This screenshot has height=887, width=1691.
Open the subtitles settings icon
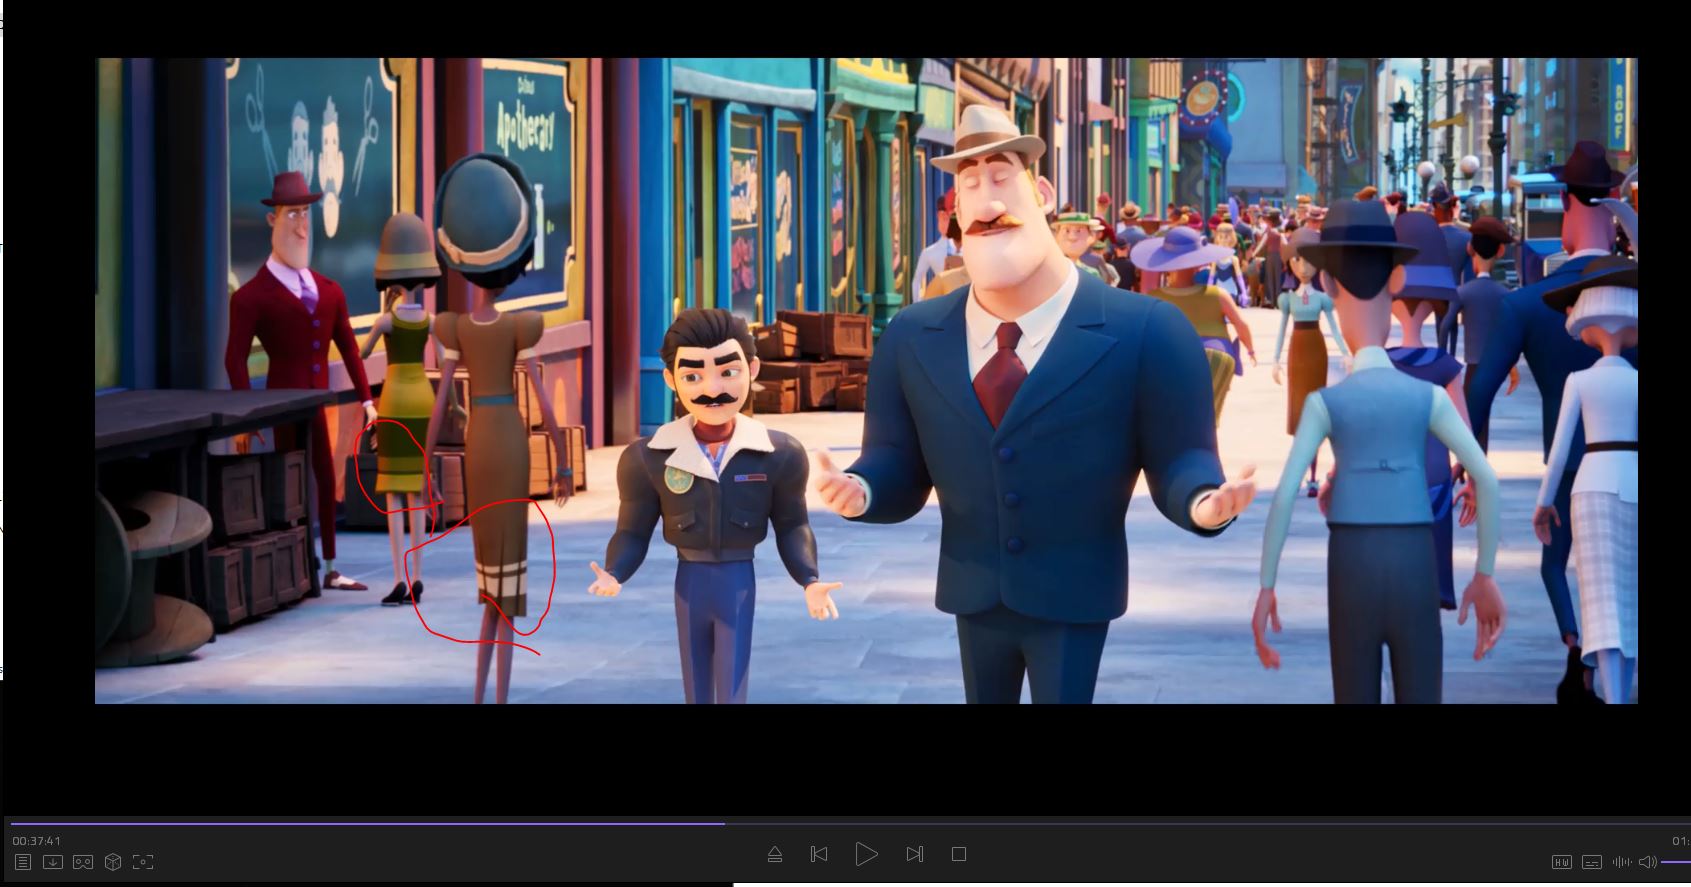[x=1592, y=862]
